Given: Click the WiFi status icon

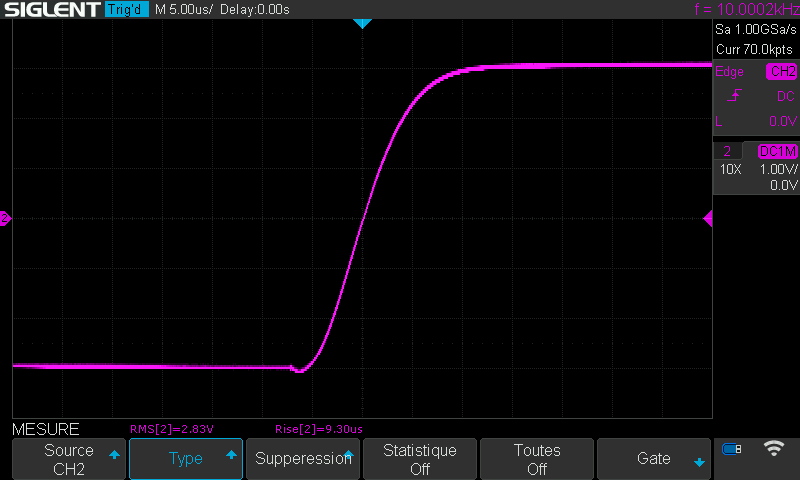Looking at the screenshot, I should (x=773, y=449).
